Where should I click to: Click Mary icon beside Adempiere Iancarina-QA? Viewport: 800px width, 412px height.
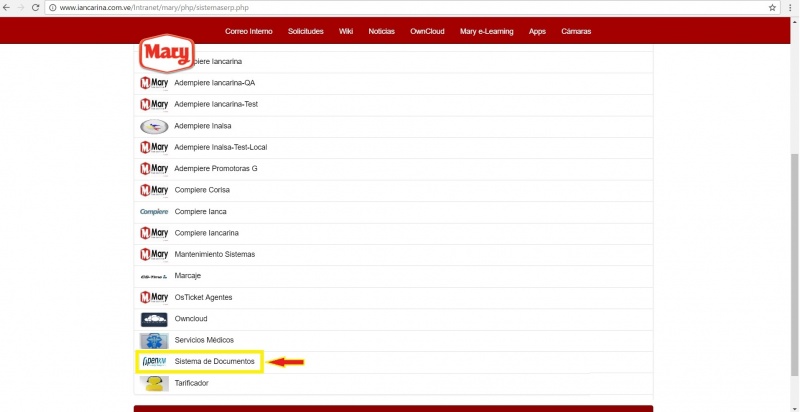(x=154, y=83)
